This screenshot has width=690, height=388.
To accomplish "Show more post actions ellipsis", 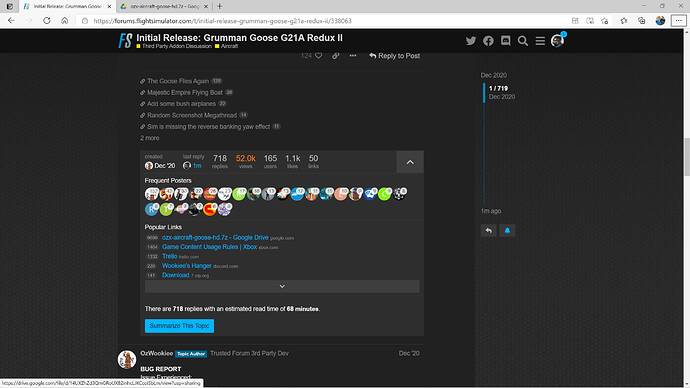I will click(353, 56).
